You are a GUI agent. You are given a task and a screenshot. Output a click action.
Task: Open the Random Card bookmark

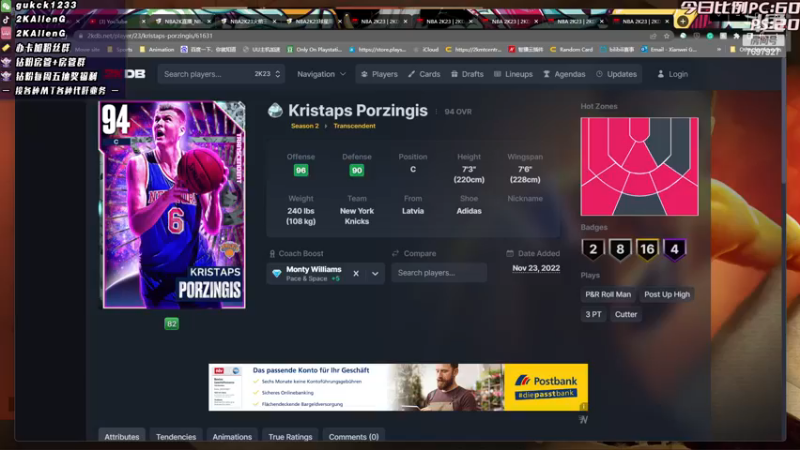point(571,49)
